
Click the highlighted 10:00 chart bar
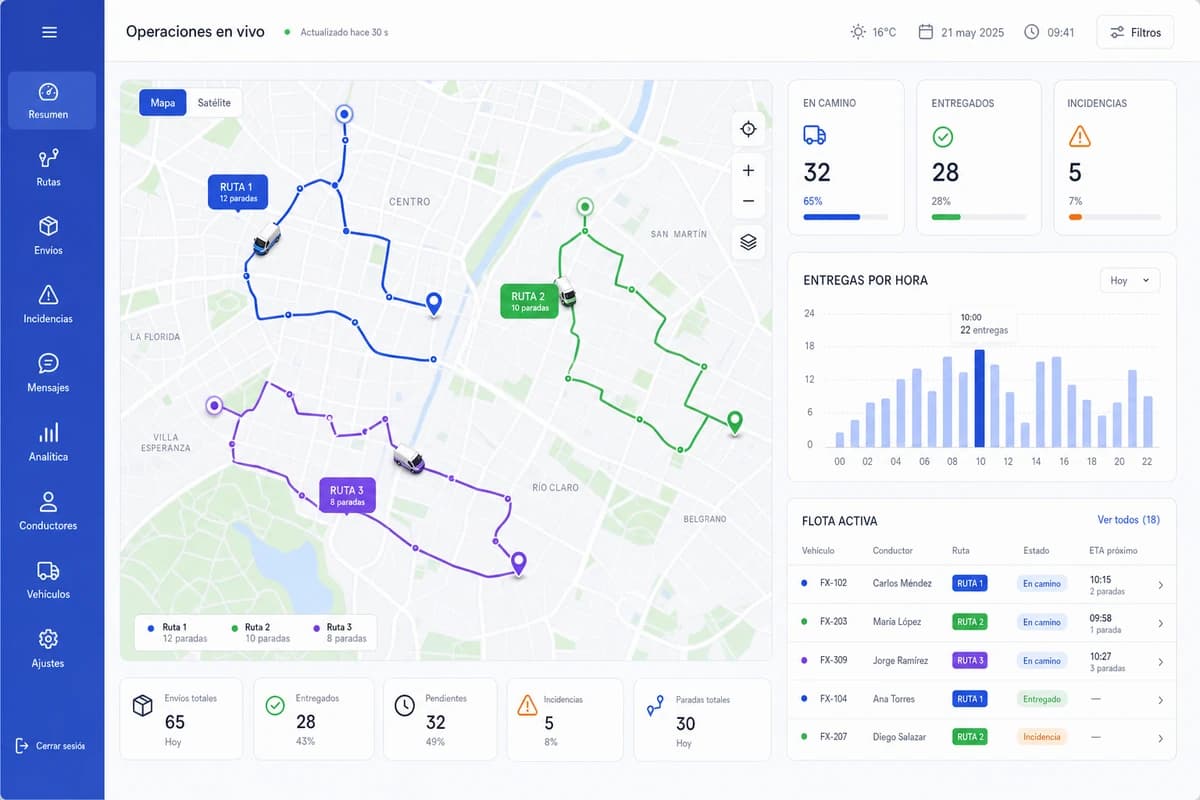[x=980, y=398]
